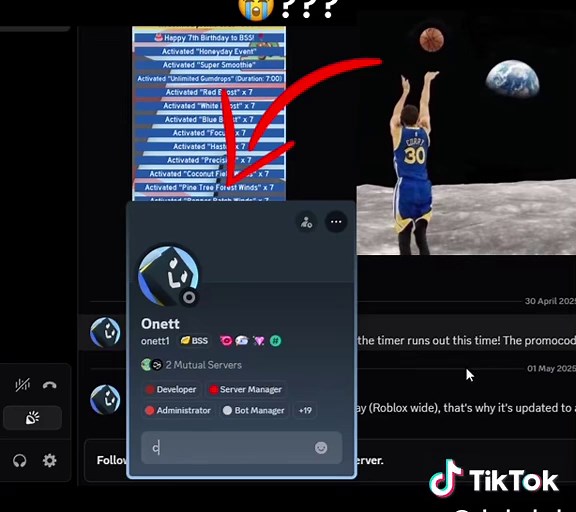Screen dimensions: 576x512
Task: Click the pink gem boost badge
Action: click(259, 341)
